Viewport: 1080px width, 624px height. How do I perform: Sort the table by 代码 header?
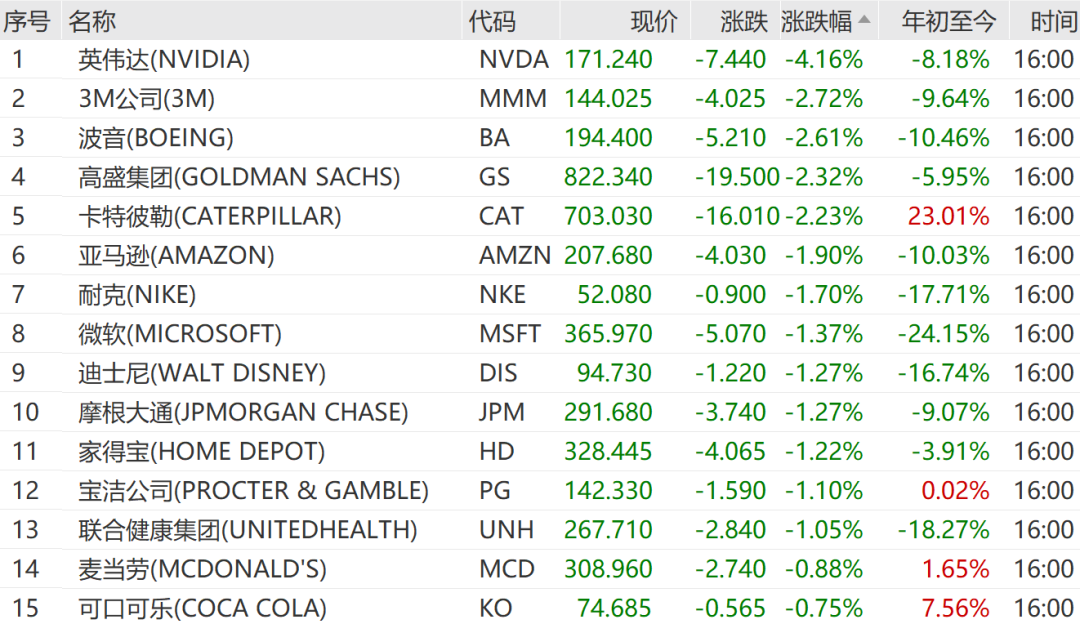click(x=492, y=21)
